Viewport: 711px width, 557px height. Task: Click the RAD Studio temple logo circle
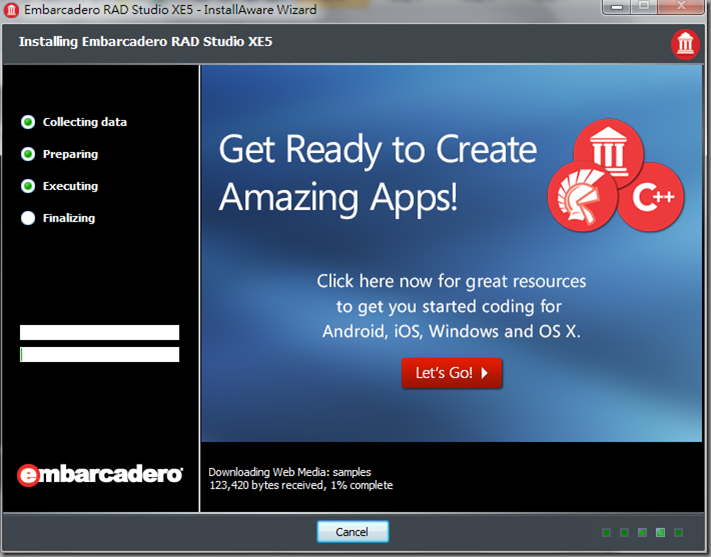[x=609, y=151]
